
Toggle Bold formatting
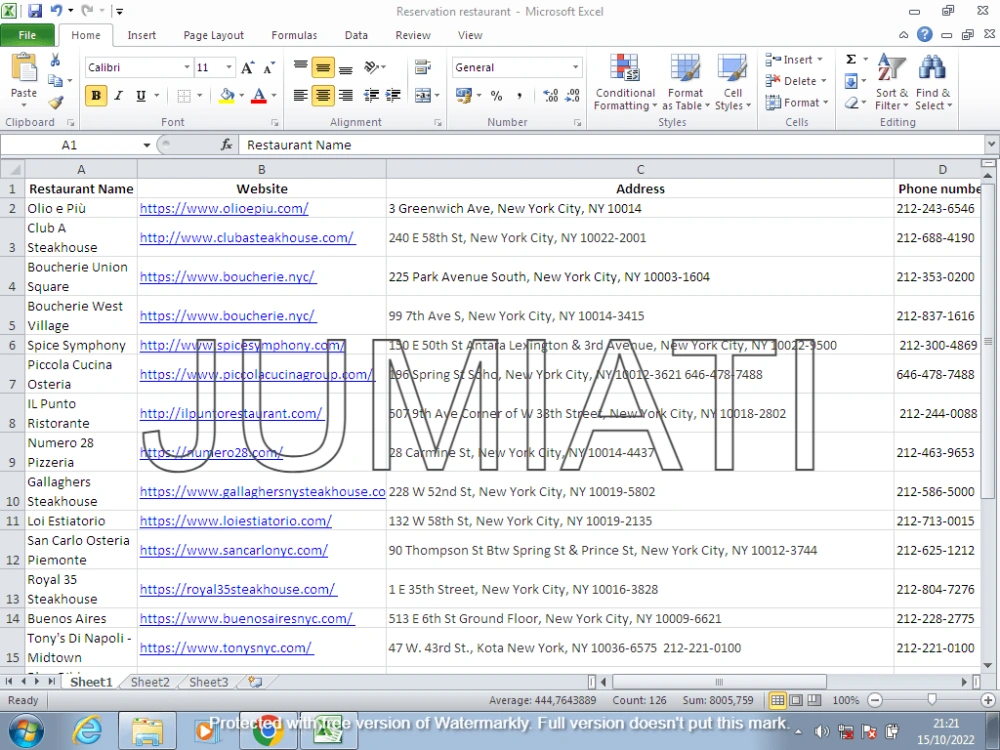coord(96,96)
